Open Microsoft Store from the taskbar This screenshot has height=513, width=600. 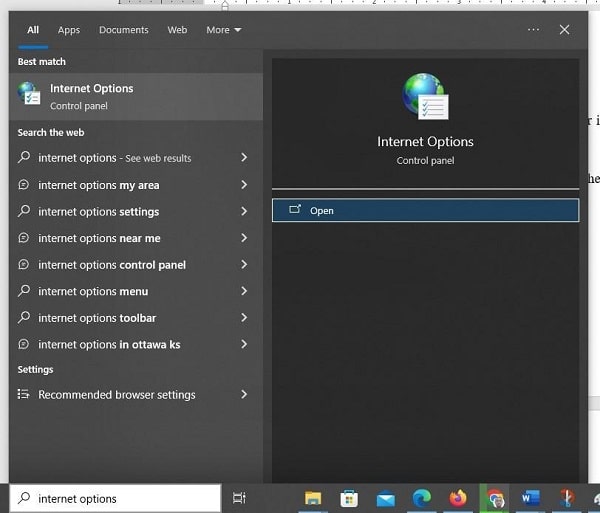pyautogui.click(x=349, y=498)
